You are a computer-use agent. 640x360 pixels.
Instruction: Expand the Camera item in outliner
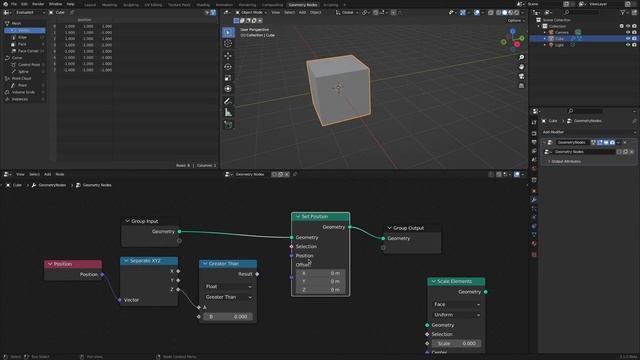[544, 32]
